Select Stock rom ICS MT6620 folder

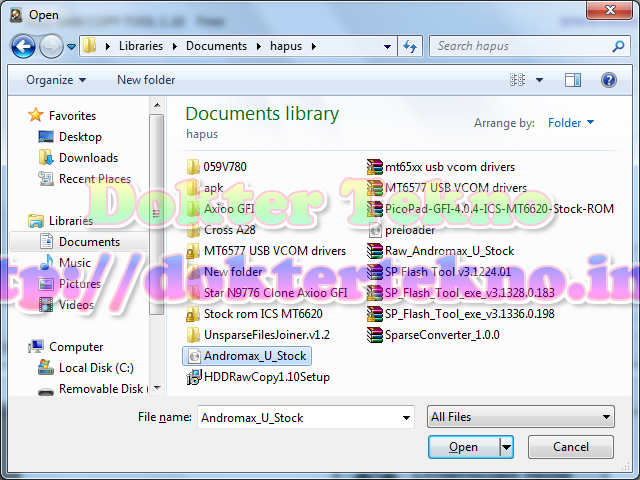255,314
